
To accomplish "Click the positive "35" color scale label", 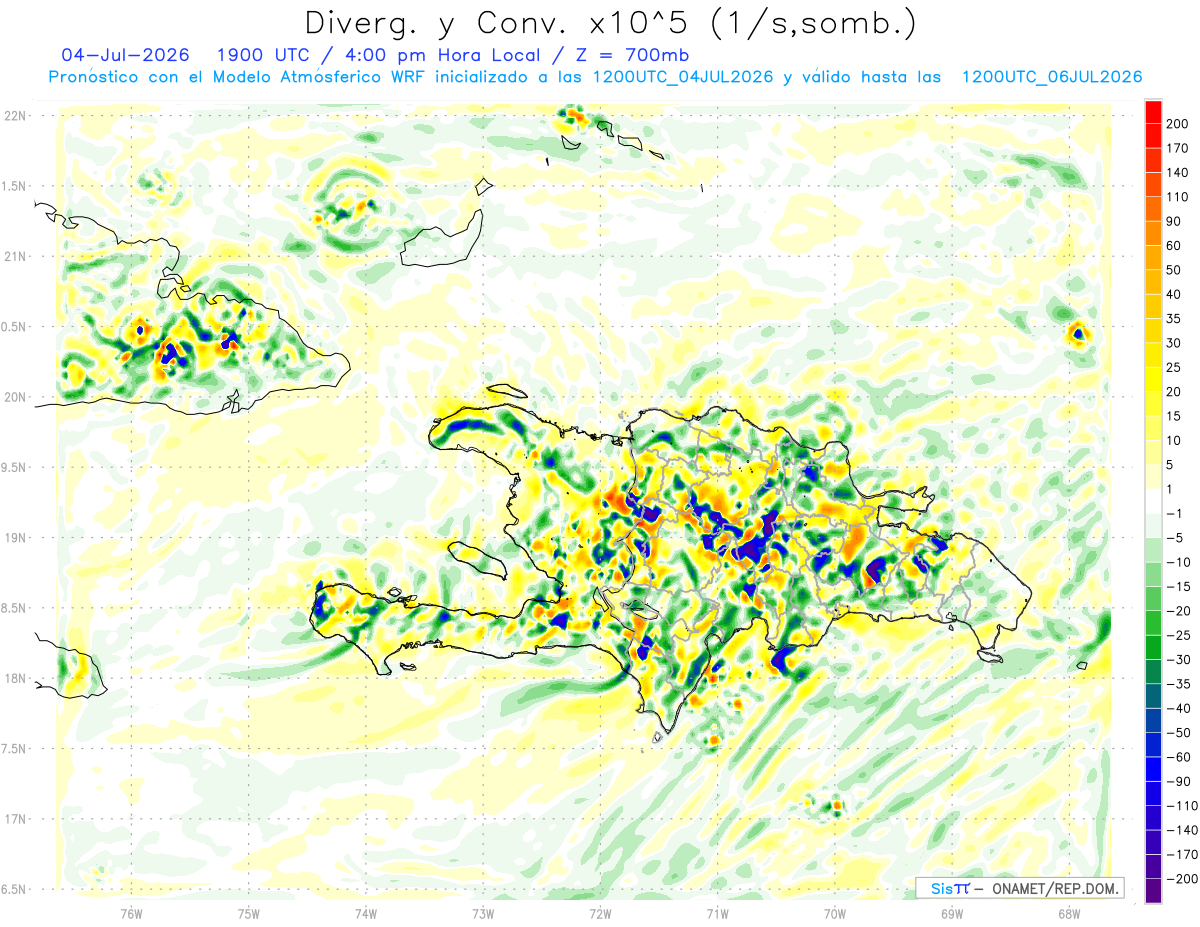I will coord(1176,318).
